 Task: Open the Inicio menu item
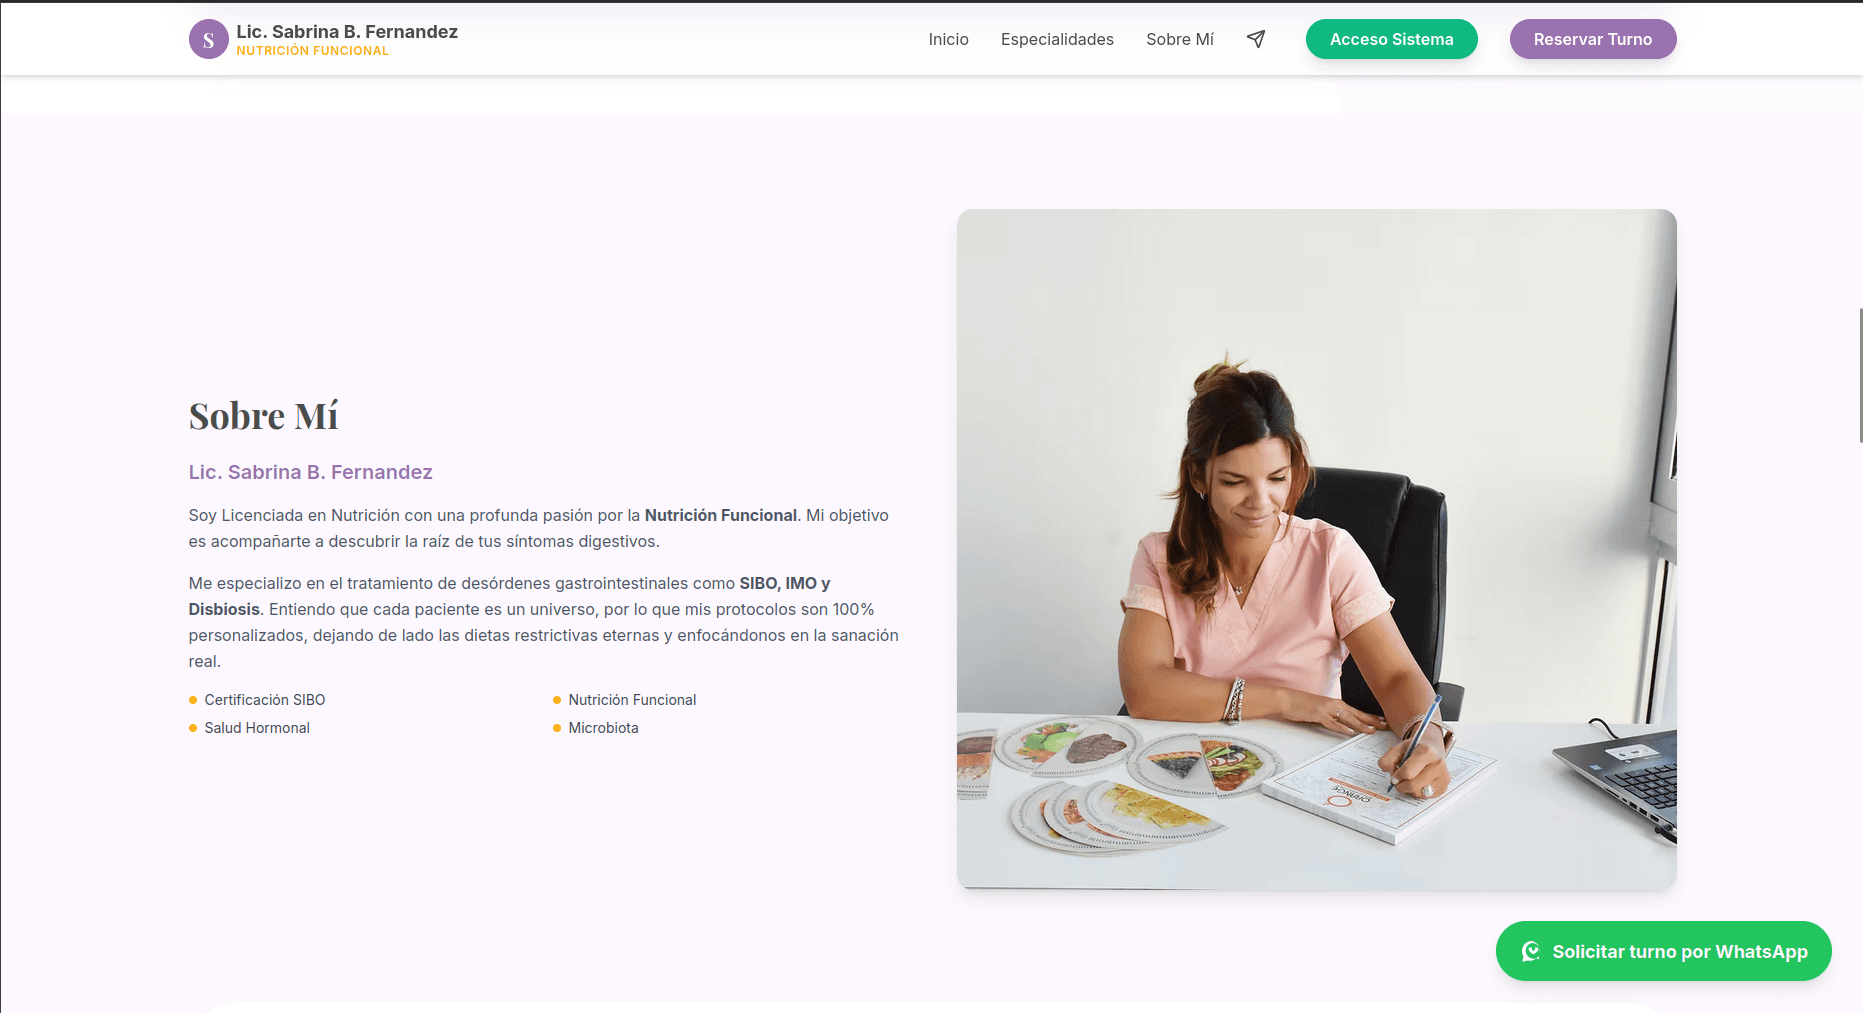click(x=948, y=39)
